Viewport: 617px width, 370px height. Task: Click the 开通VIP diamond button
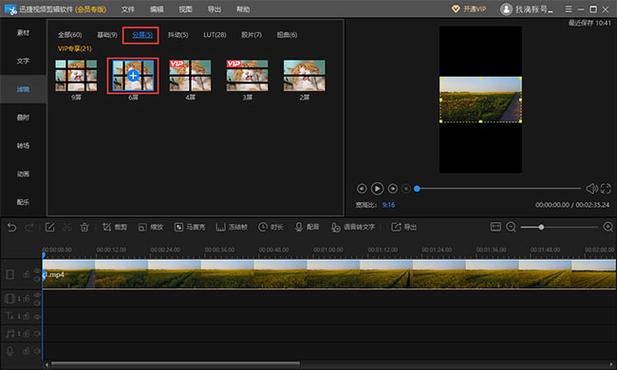pos(468,9)
